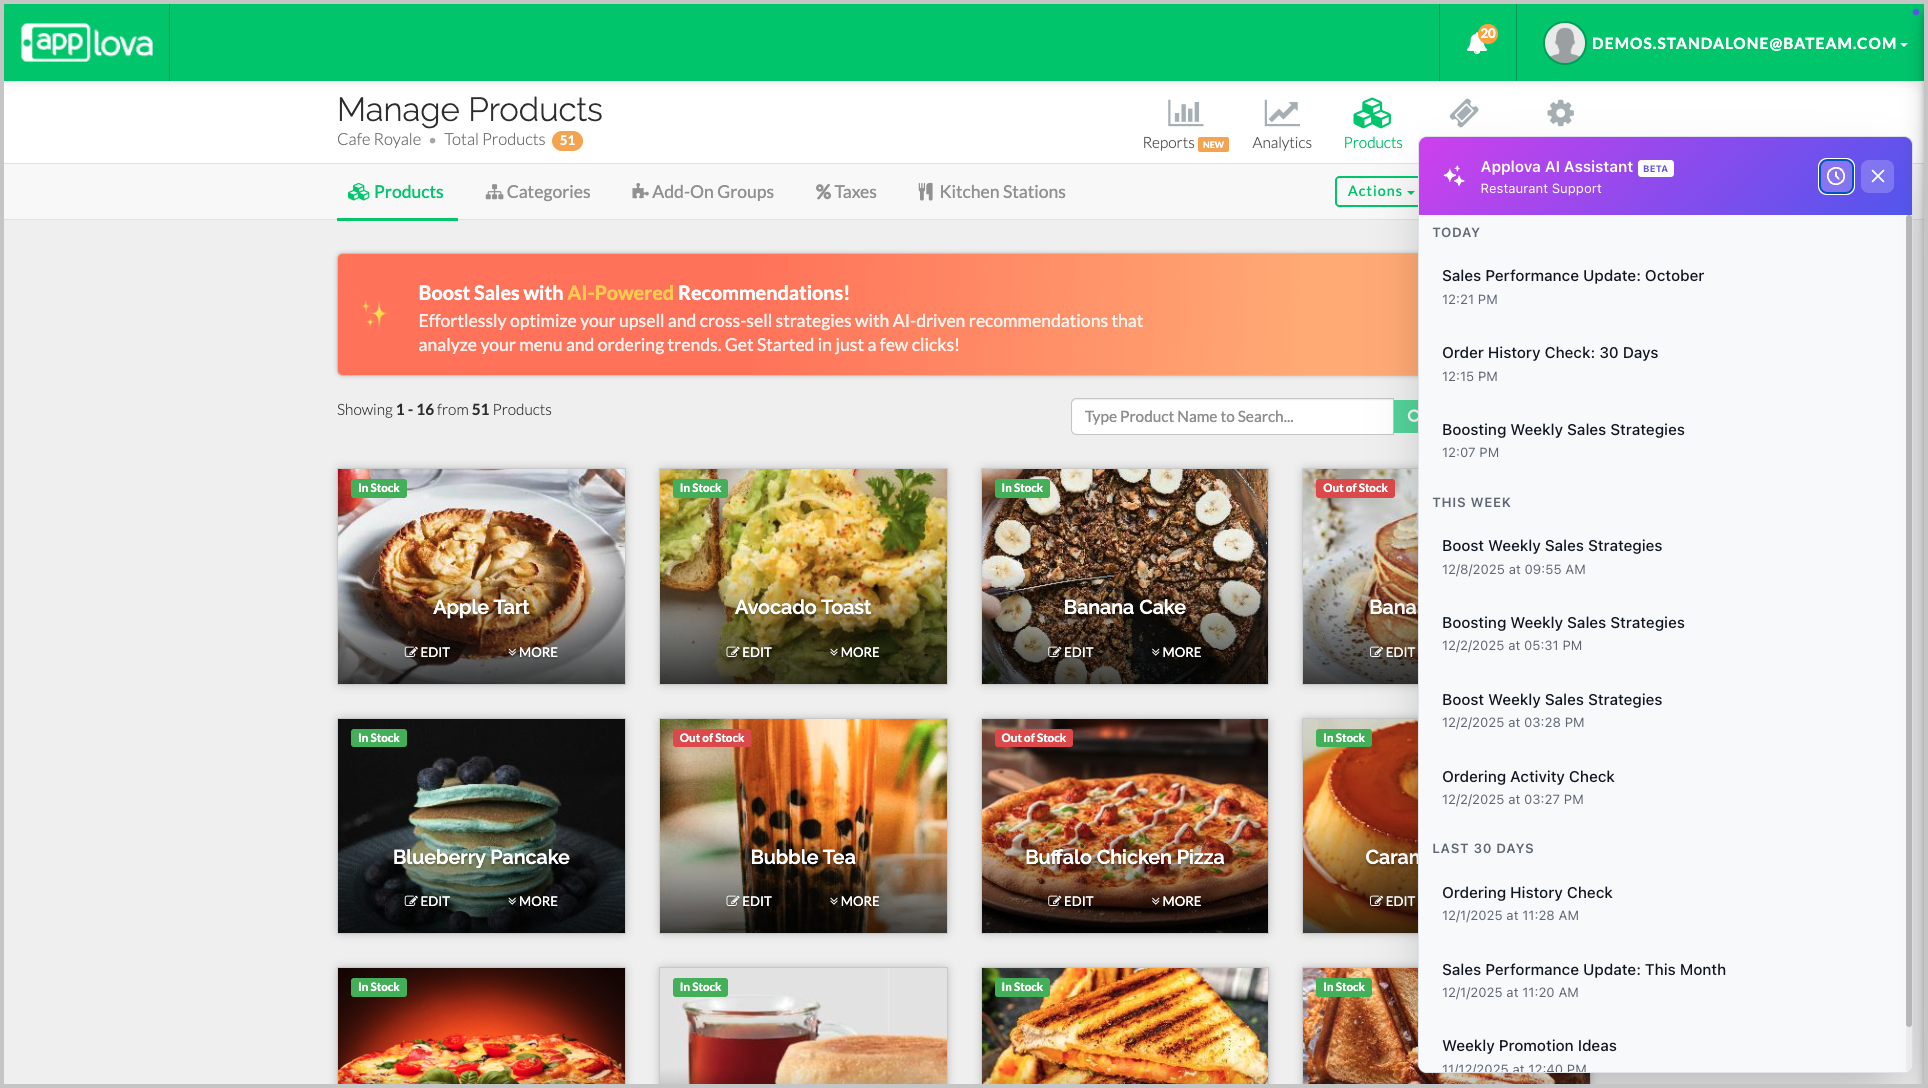Click the Applova logo
Viewport: 1928px width, 1088px height.
coord(87,43)
